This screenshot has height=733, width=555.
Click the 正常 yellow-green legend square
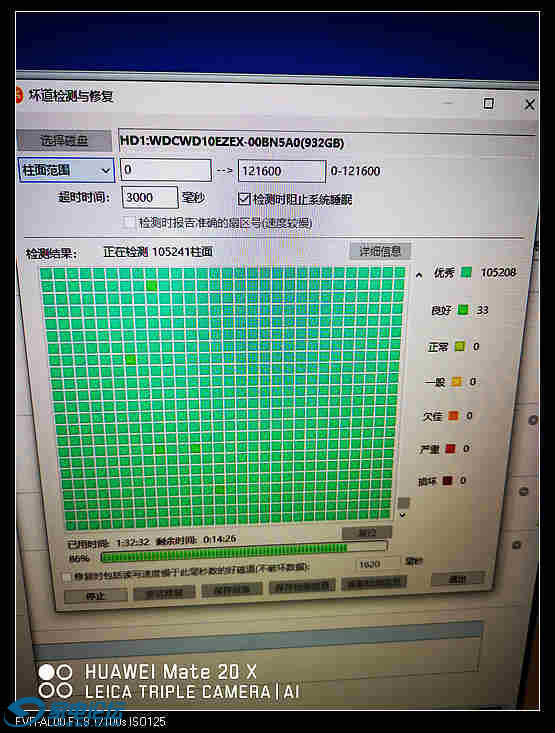[460, 346]
